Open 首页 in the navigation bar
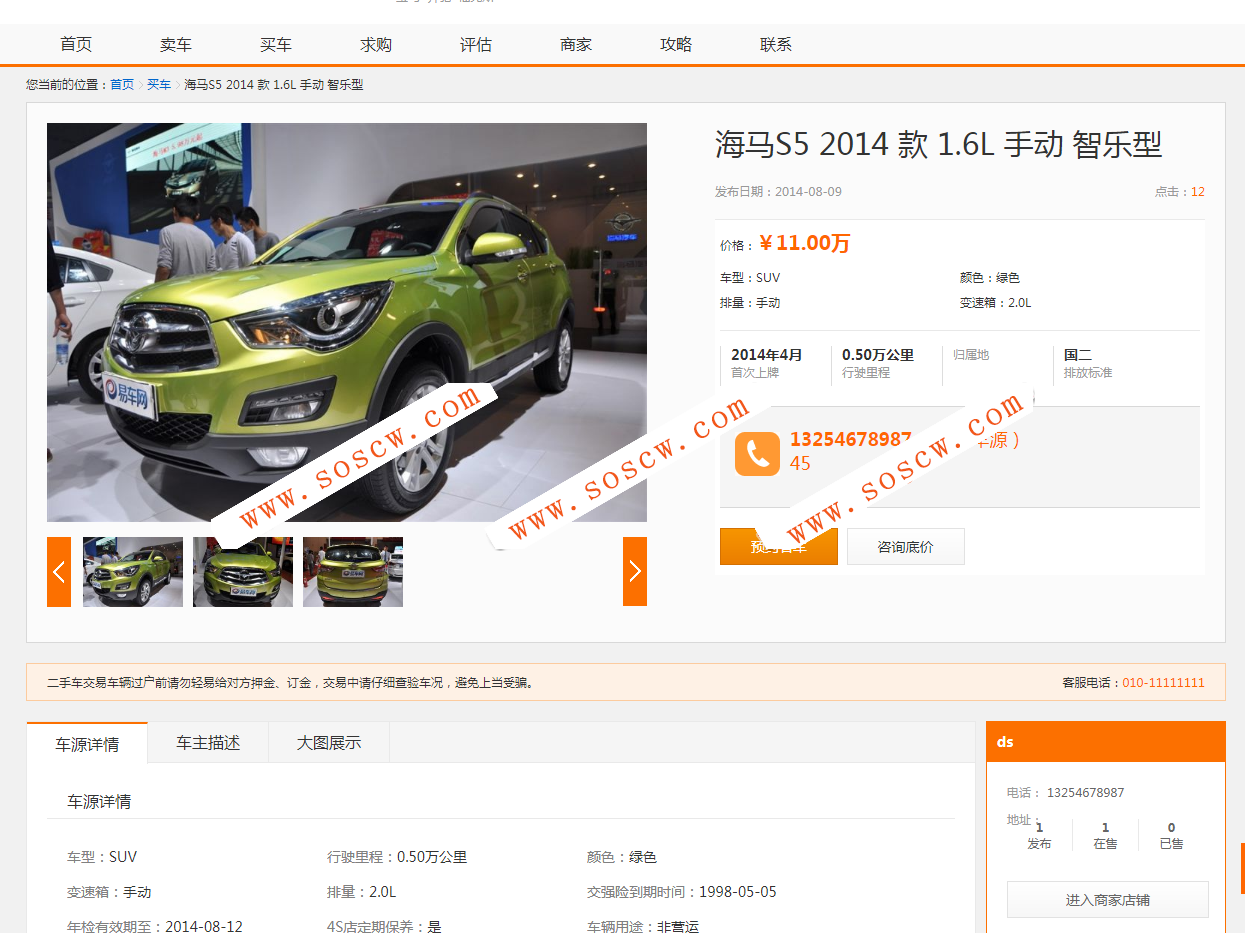Viewport: 1245px width, 933px height. pos(76,44)
